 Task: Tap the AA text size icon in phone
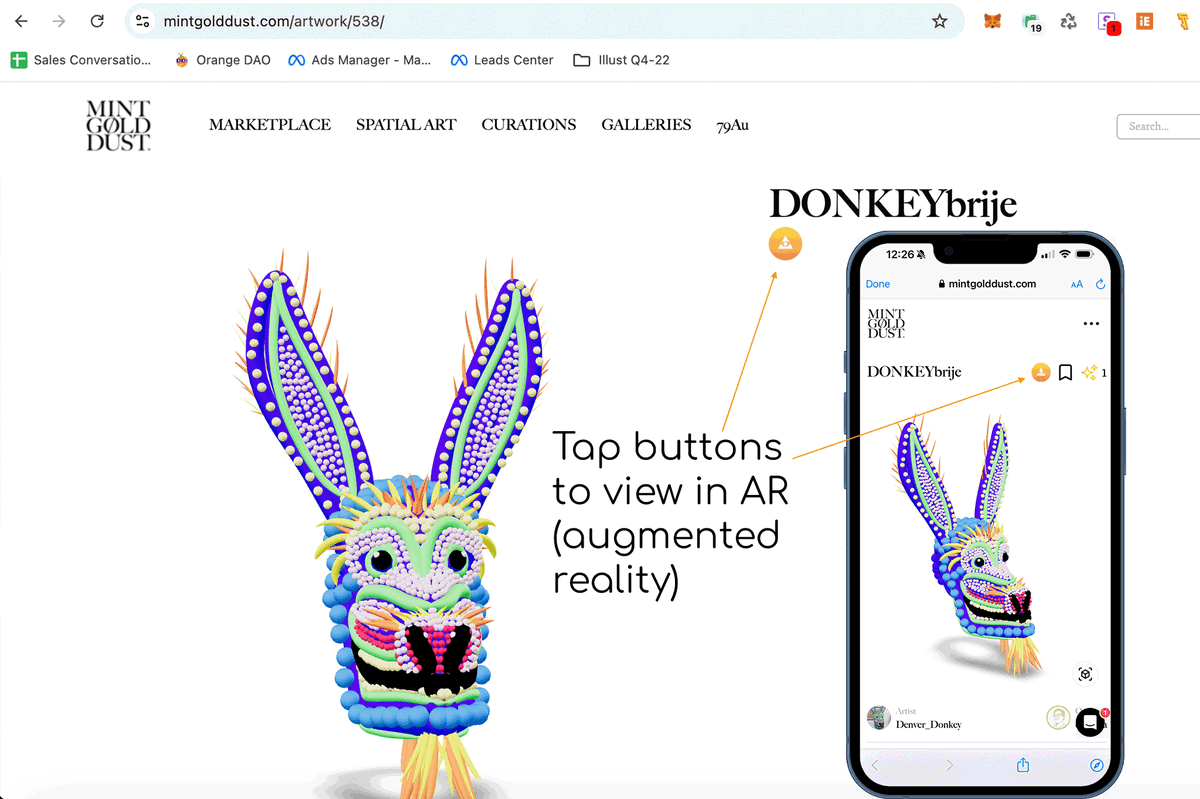pos(1077,284)
